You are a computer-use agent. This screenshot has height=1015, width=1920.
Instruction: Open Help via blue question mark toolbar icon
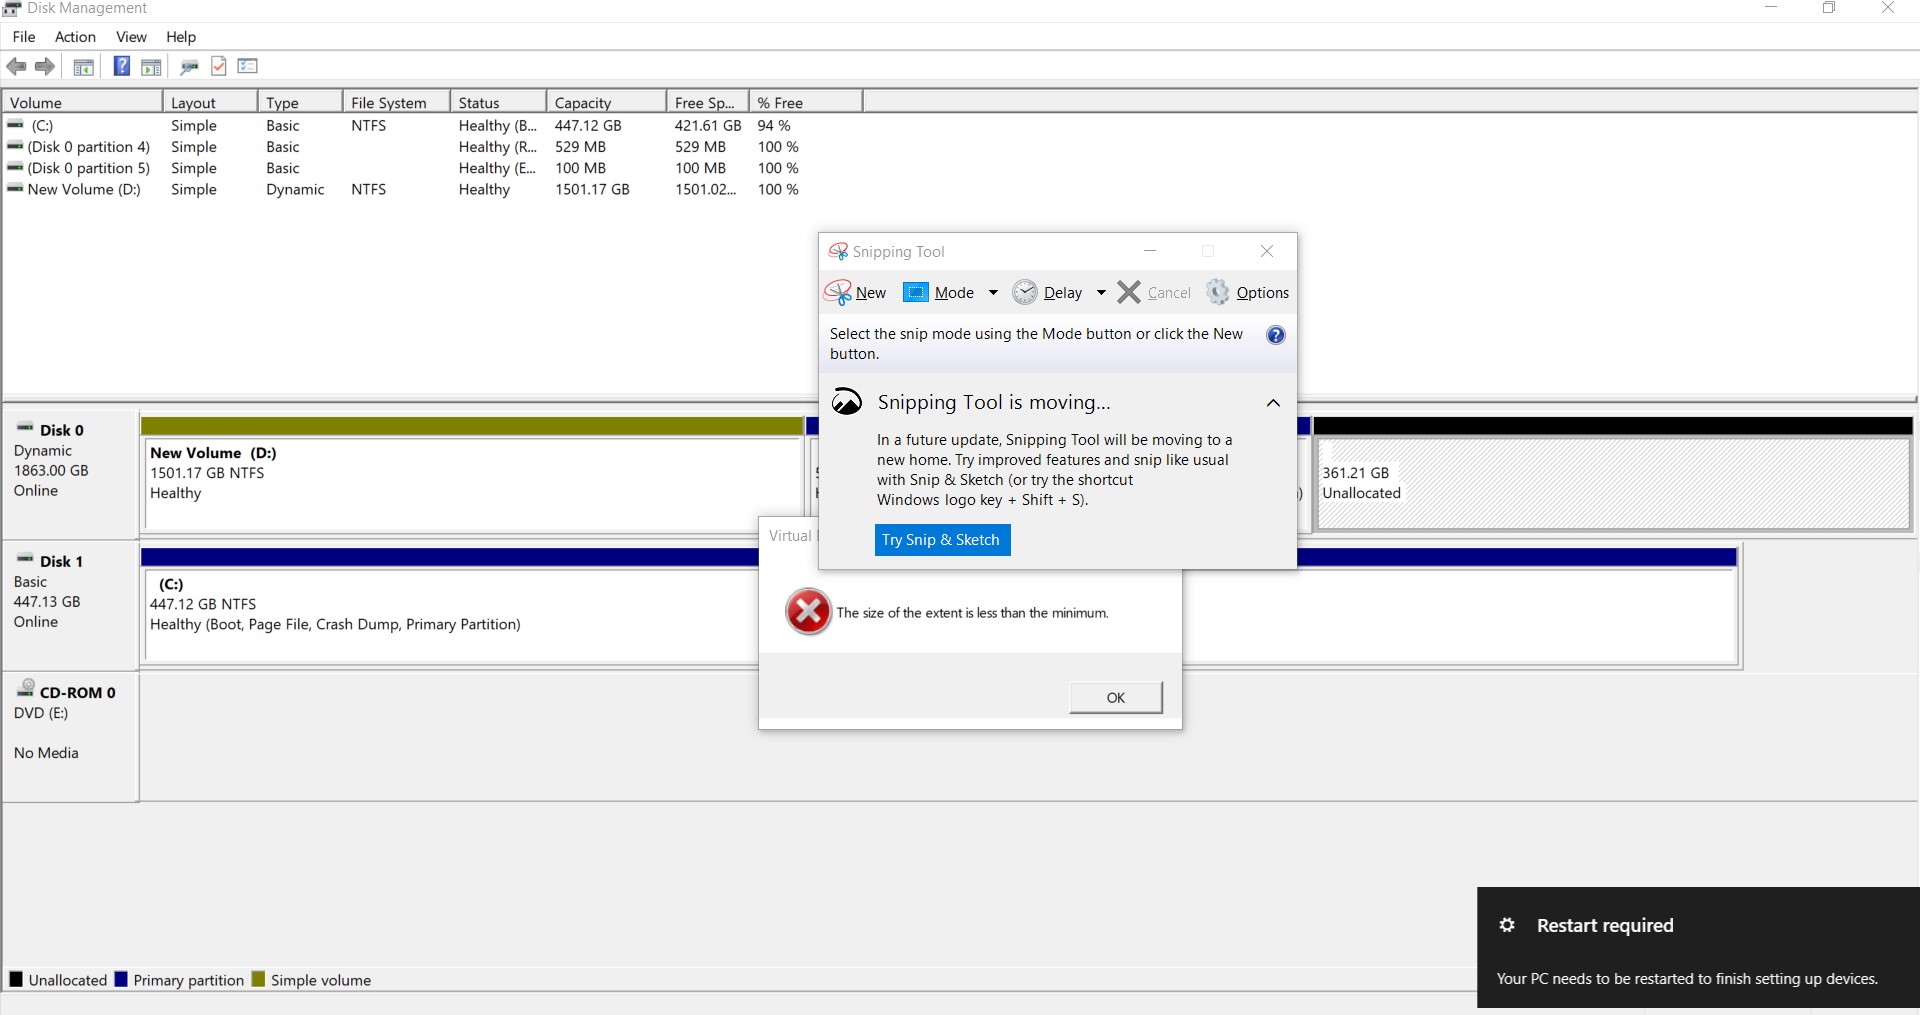click(122, 66)
